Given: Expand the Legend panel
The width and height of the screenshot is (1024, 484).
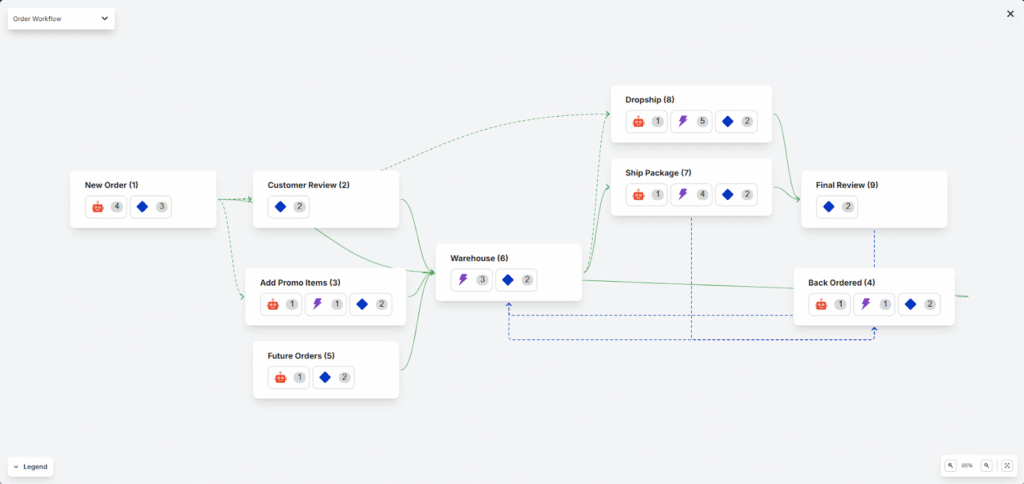Looking at the screenshot, I should (x=30, y=466).
